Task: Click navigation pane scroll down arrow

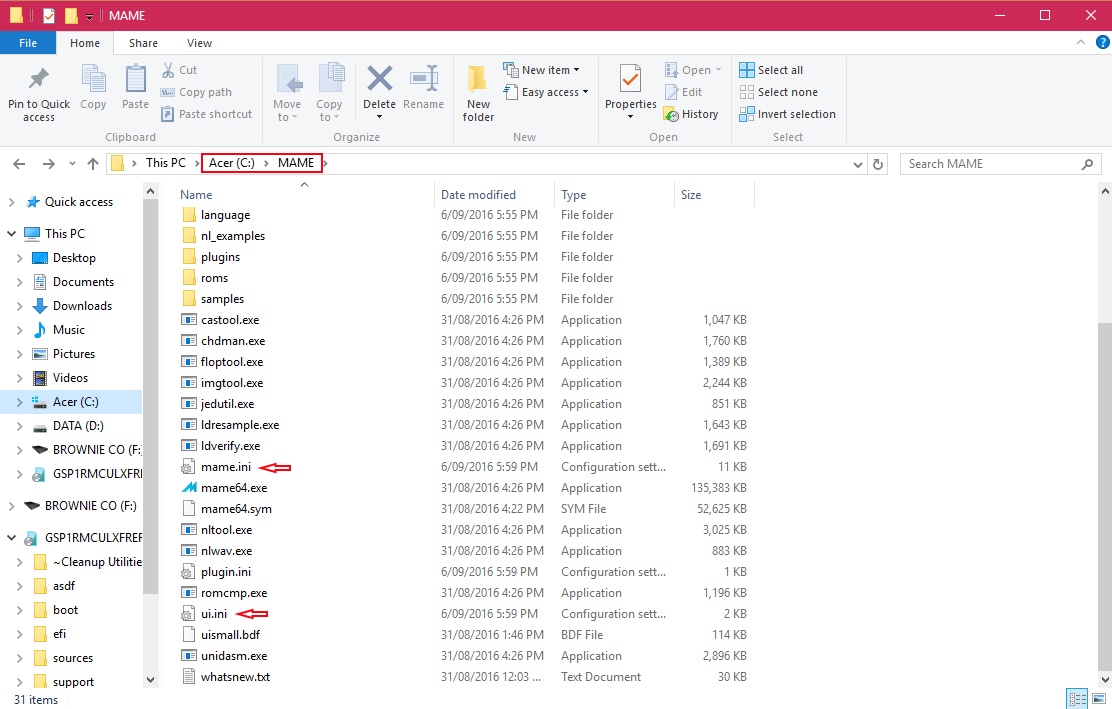Action: pos(150,679)
